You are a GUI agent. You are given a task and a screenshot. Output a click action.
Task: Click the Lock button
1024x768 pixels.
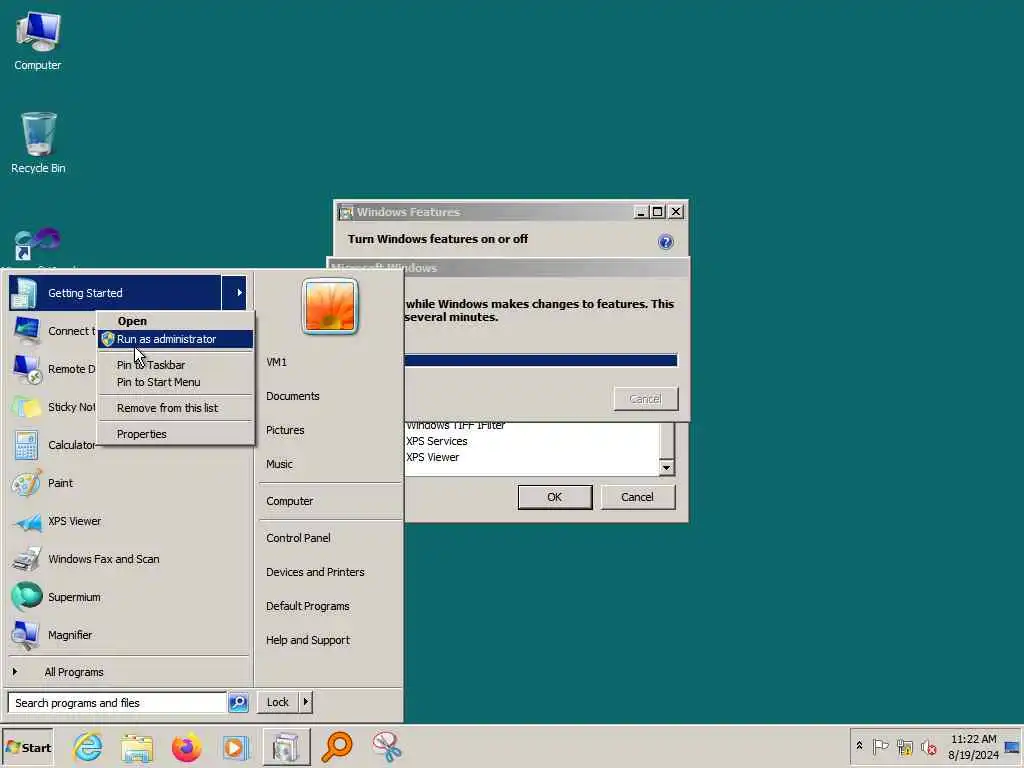(x=278, y=702)
